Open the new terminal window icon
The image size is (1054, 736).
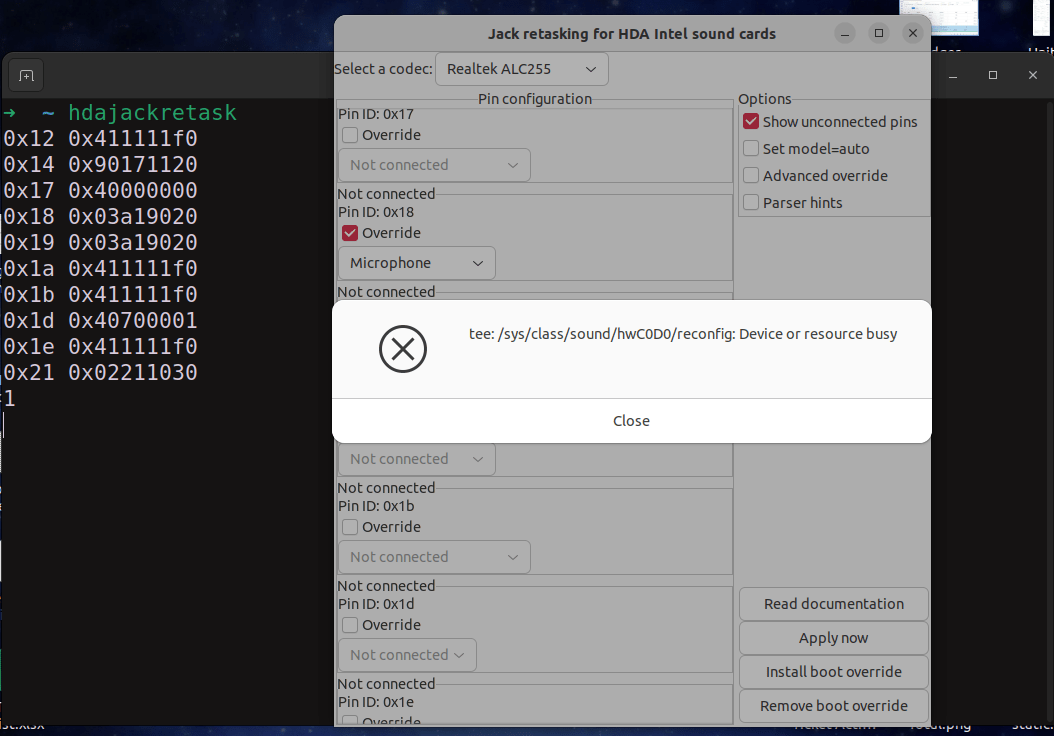coord(26,75)
